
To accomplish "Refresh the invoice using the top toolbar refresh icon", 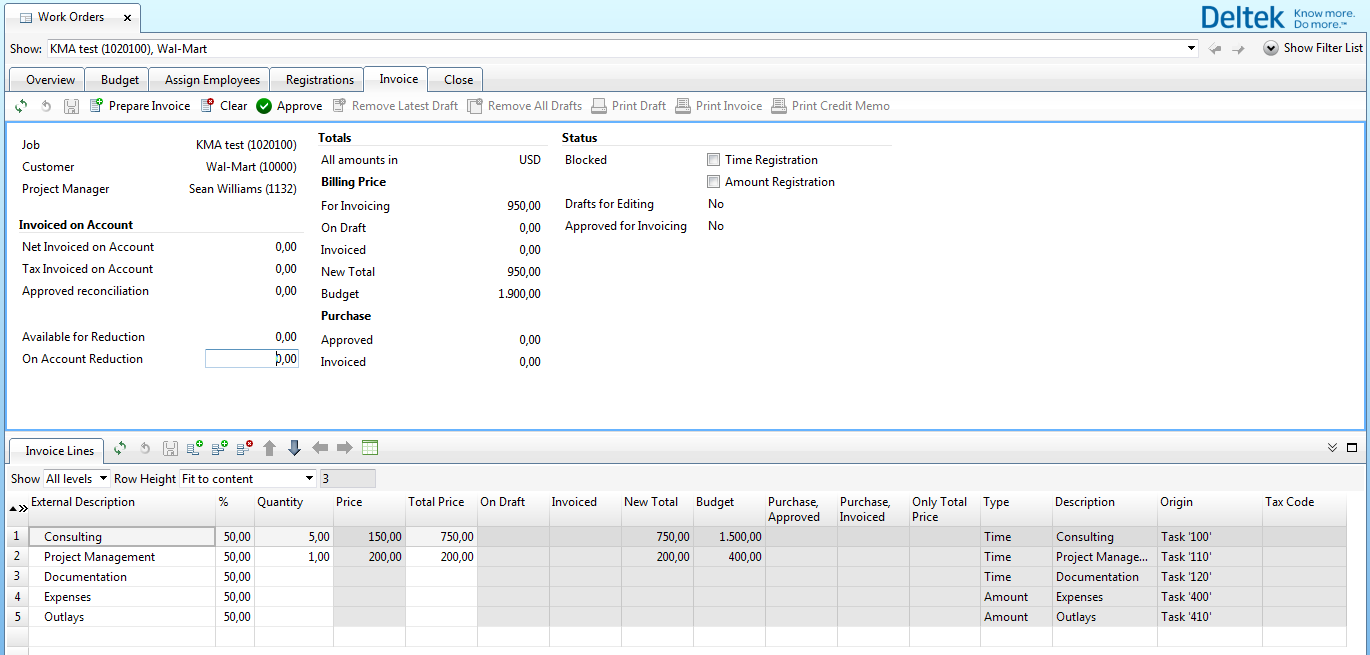I will tap(21, 106).
